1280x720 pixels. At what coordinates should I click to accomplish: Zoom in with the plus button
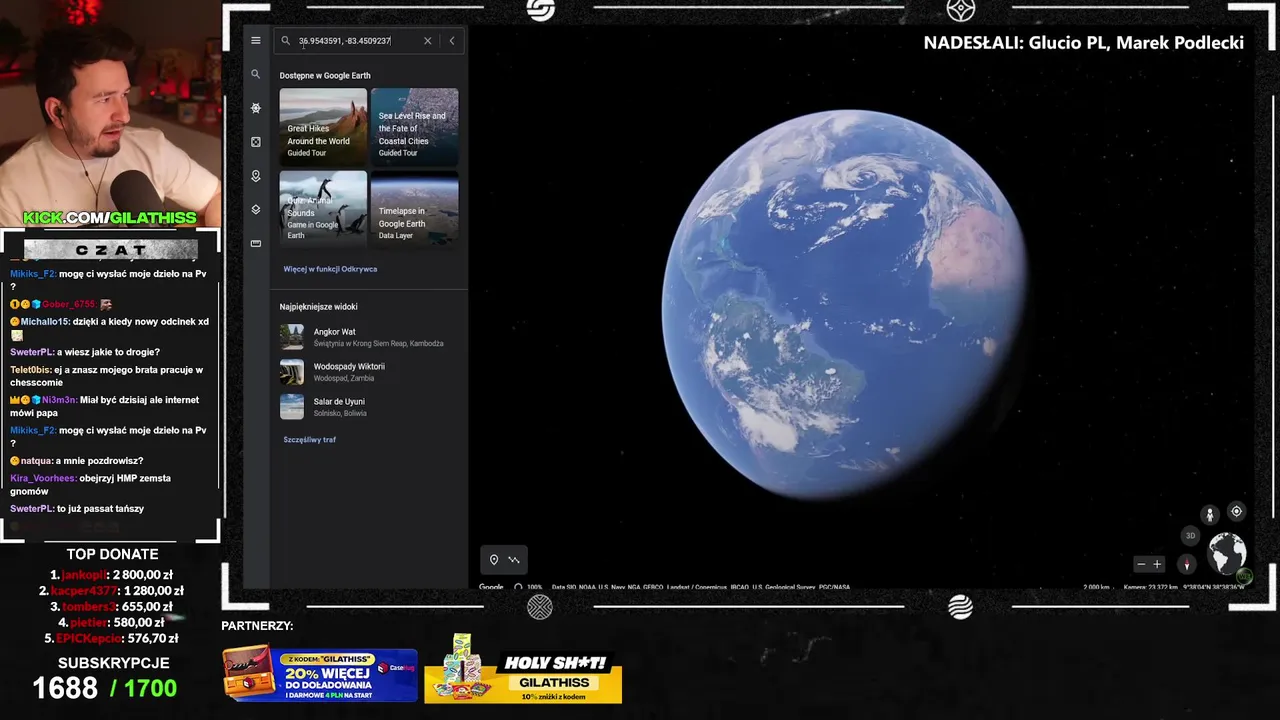tap(1157, 564)
